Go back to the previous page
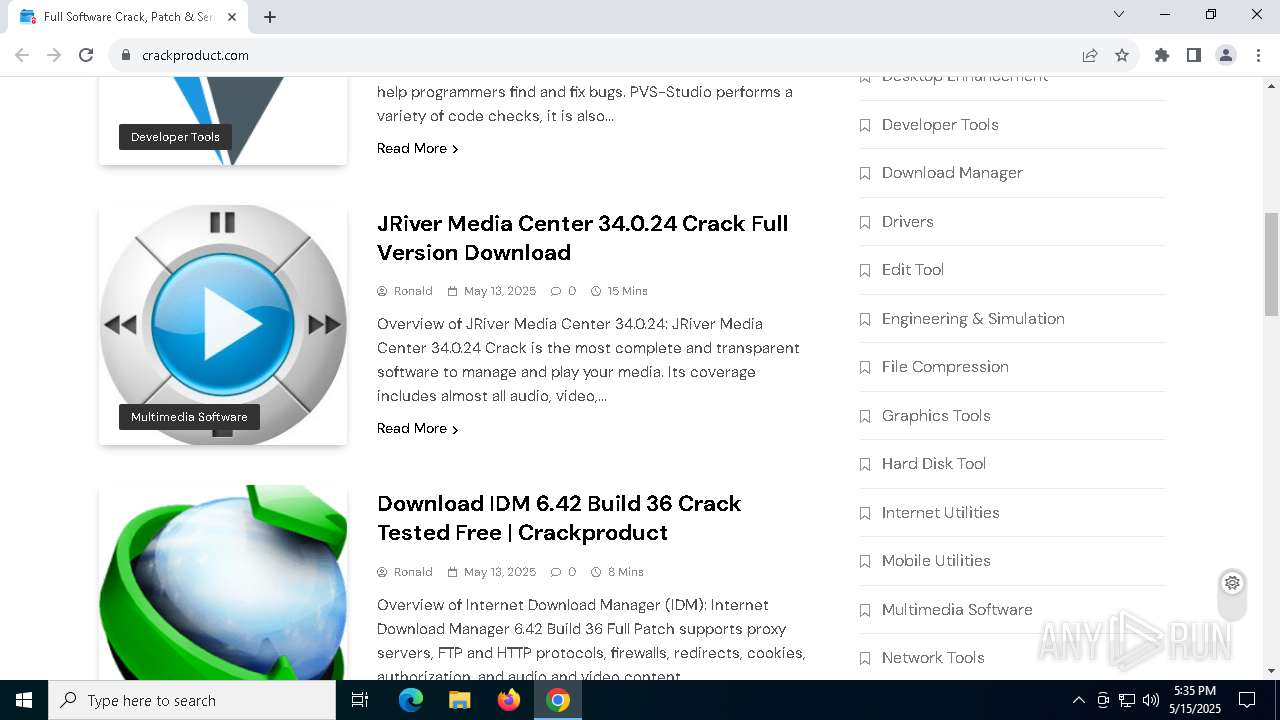 tap(22, 55)
